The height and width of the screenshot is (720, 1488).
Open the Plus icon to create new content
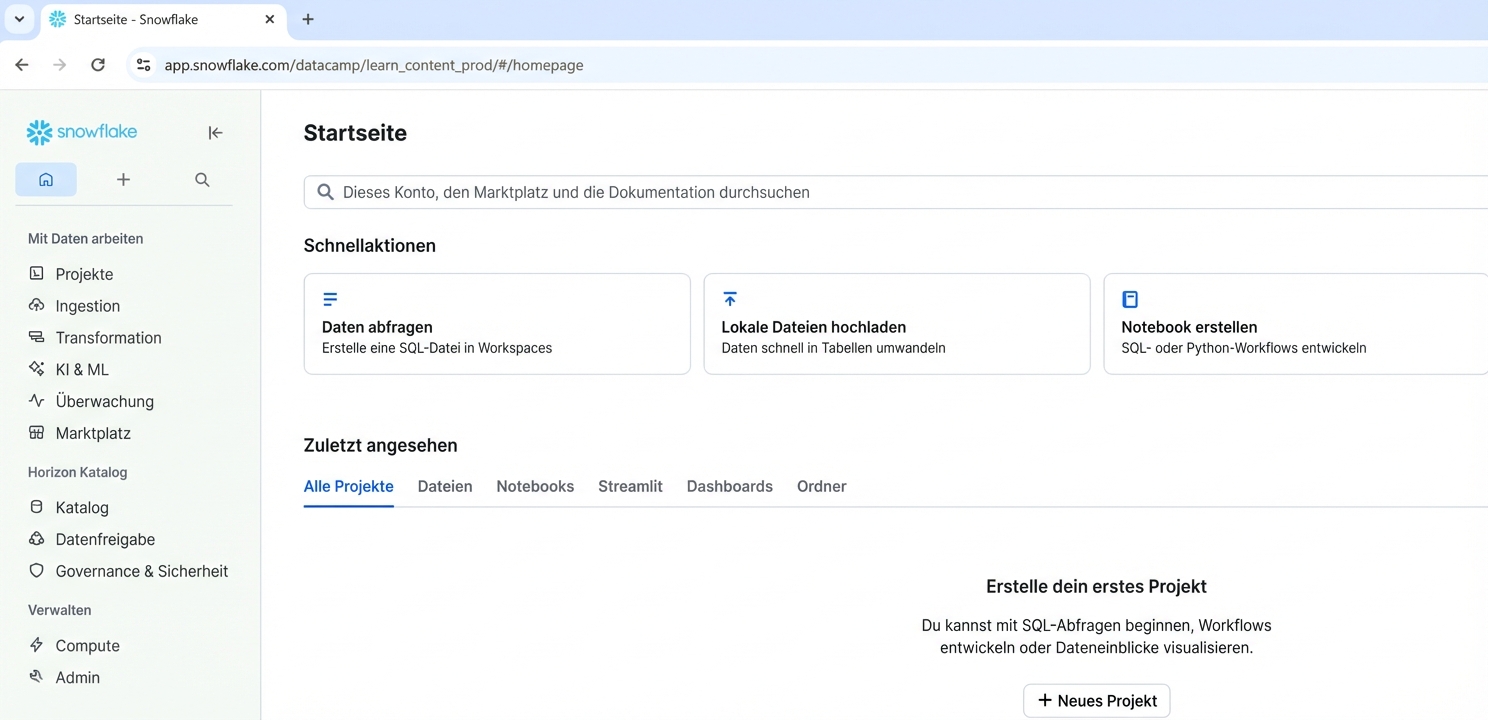123,179
